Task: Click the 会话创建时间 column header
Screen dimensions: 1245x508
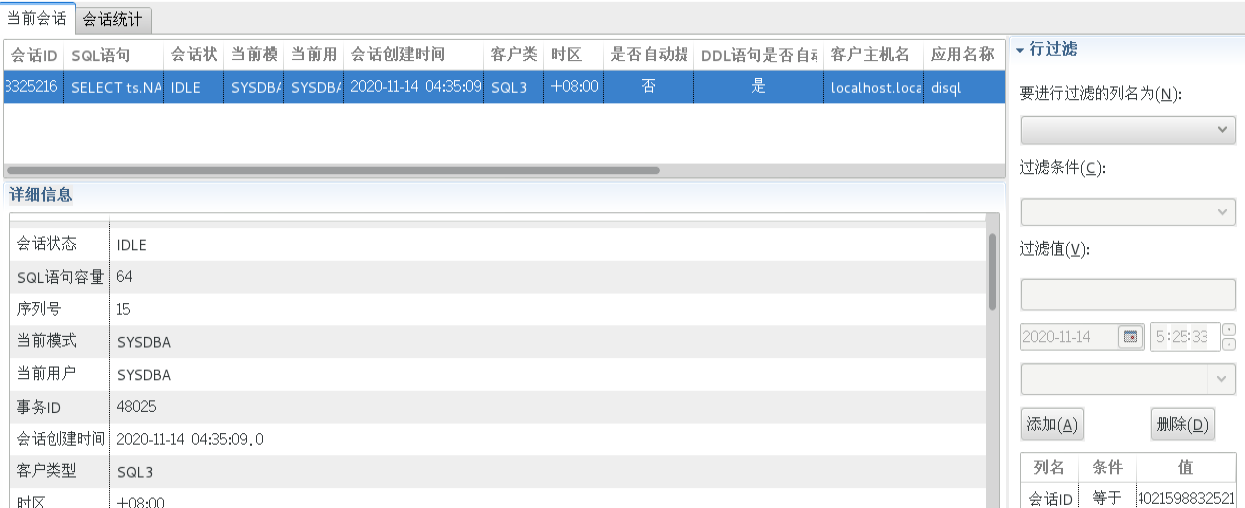Action: (414, 55)
